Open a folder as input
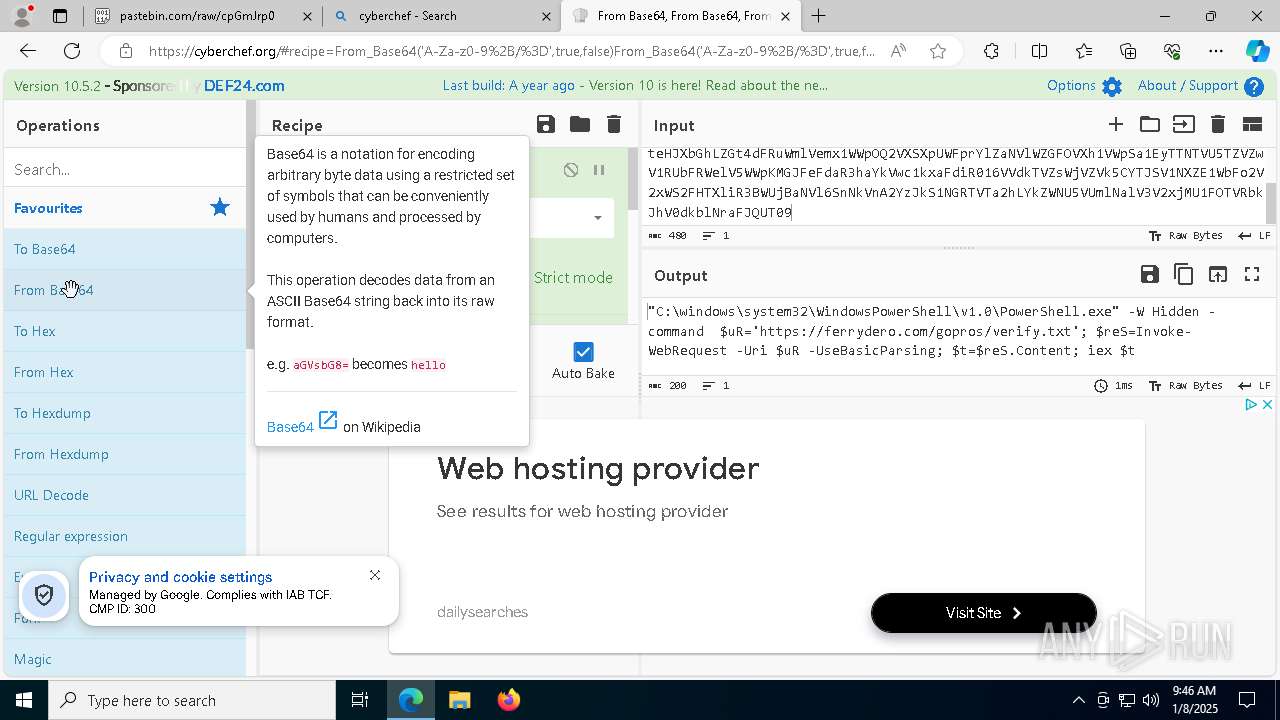Screen dimensions: 1280x720 1149,124
